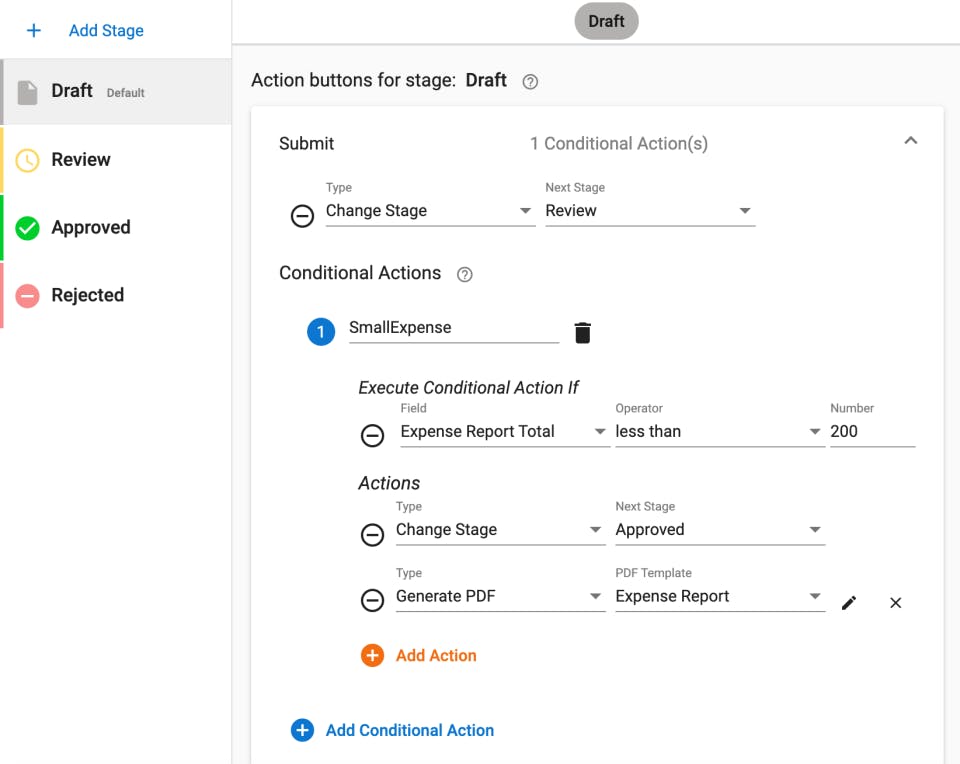This screenshot has width=960, height=764.
Task: Remove the Change Stage submit action
Action: 303,216
